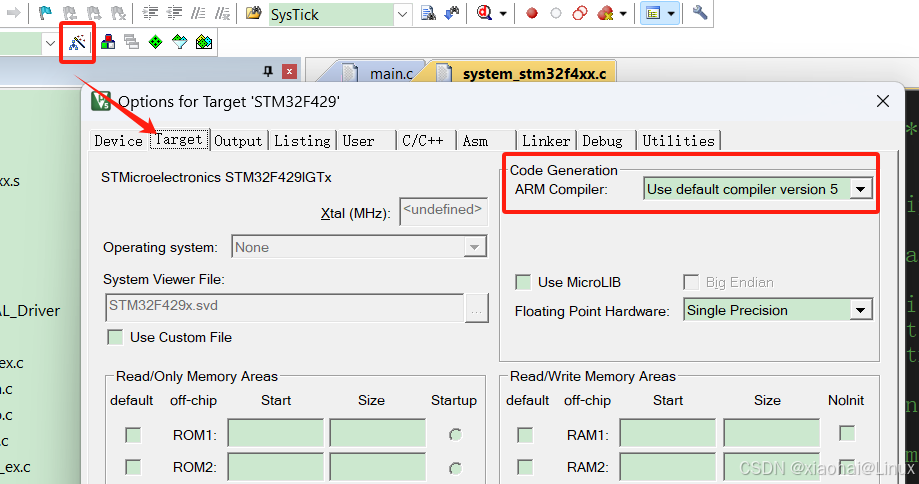This screenshot has height=484, width=919.
Task: Toggle bookmark flag icon in toolbar
Action: coord(45,13)
